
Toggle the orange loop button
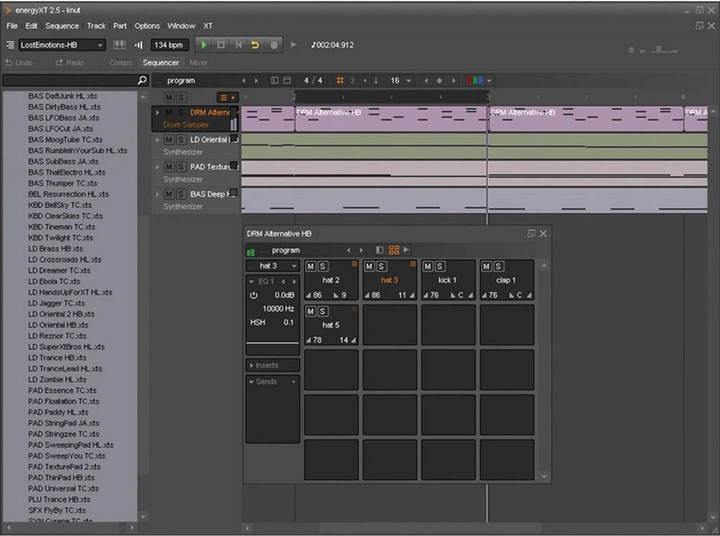(255, 45)
